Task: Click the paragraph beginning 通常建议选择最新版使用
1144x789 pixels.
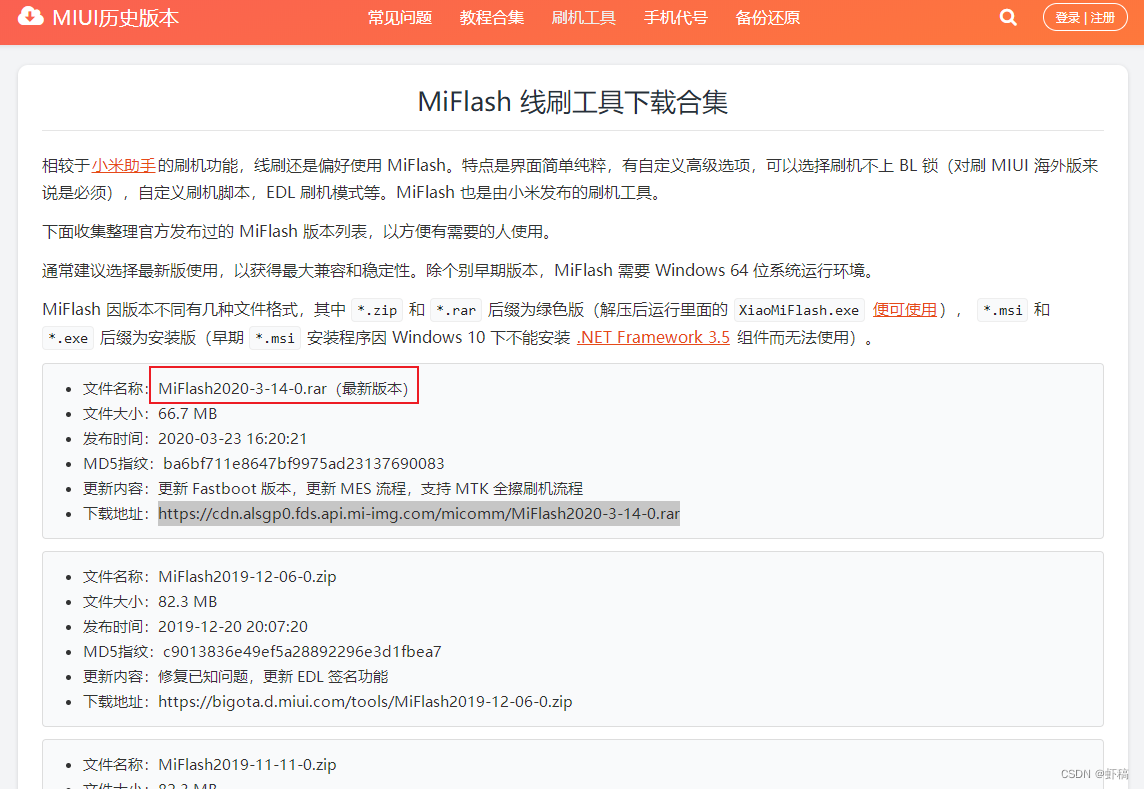Action: [458, 271]
